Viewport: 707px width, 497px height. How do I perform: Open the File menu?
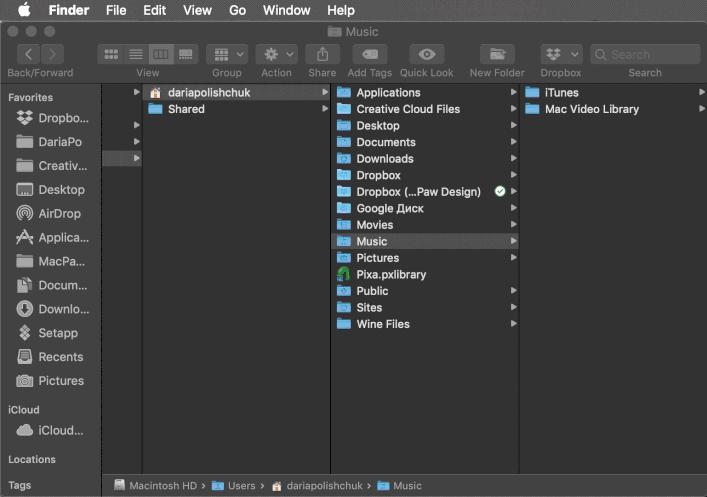point(116,10)
